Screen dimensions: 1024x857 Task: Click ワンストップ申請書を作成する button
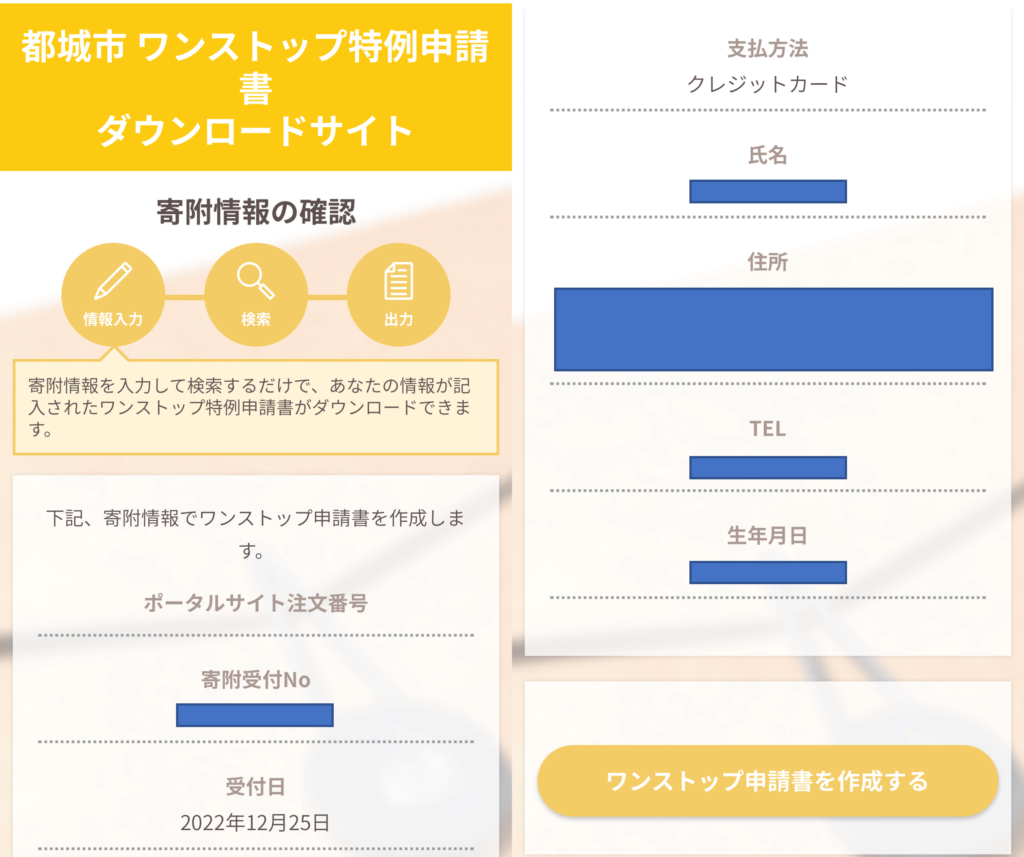(767, 781)
